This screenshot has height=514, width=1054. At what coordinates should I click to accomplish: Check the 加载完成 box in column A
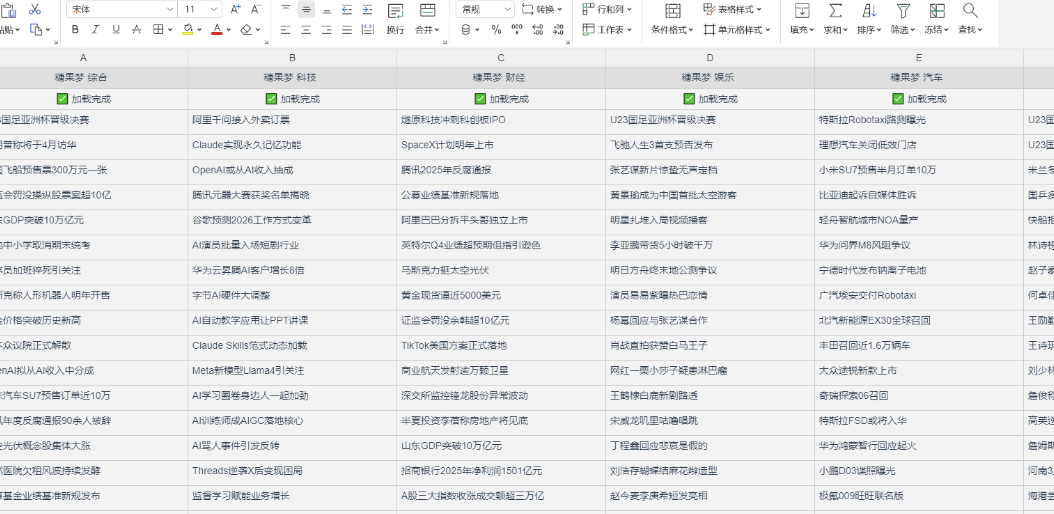tap(63, 99)
